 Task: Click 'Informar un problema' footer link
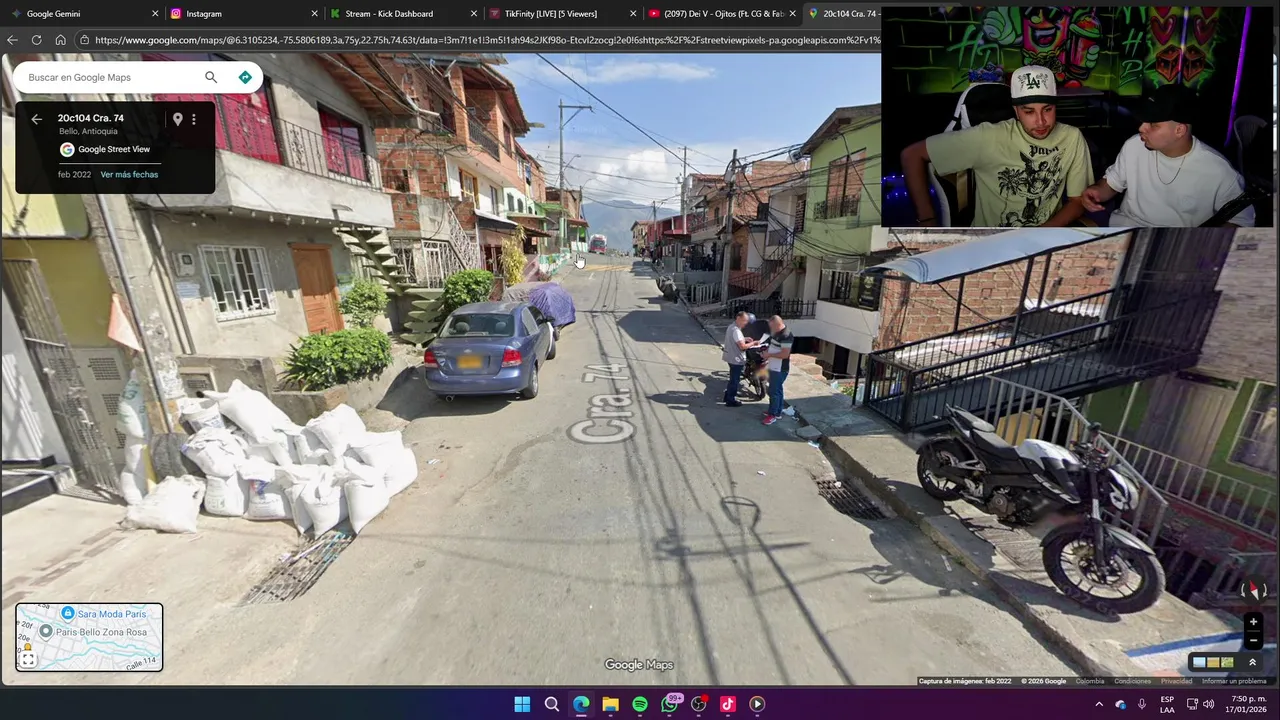click(1234, 681)
